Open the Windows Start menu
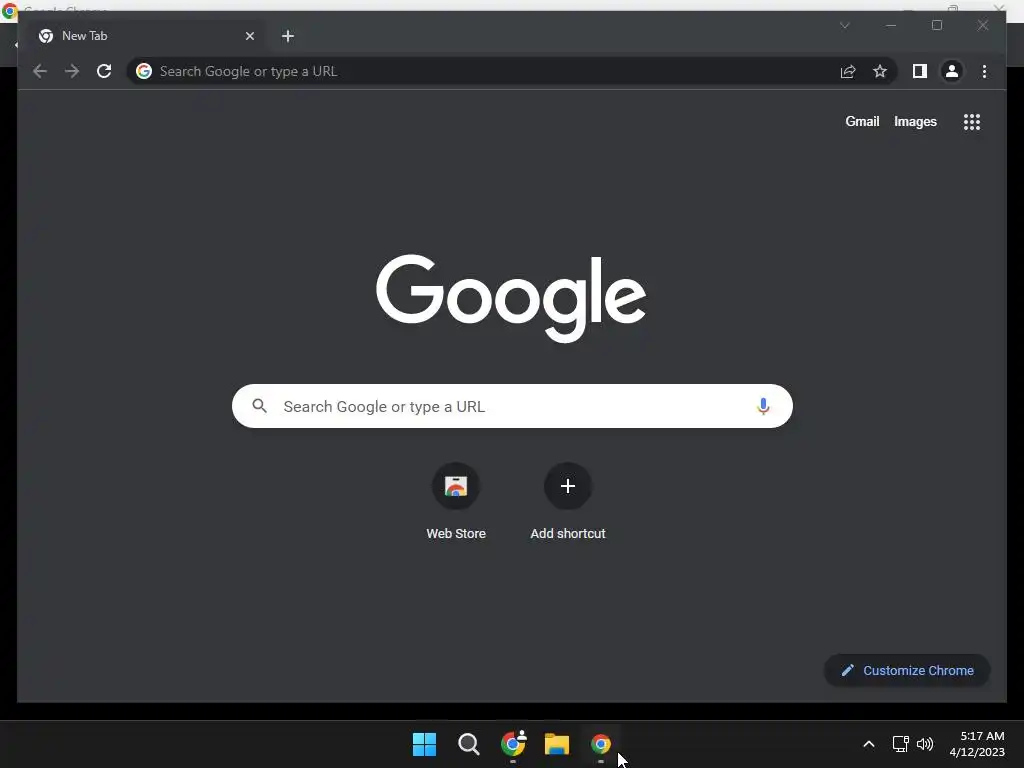 coord(424,744)
